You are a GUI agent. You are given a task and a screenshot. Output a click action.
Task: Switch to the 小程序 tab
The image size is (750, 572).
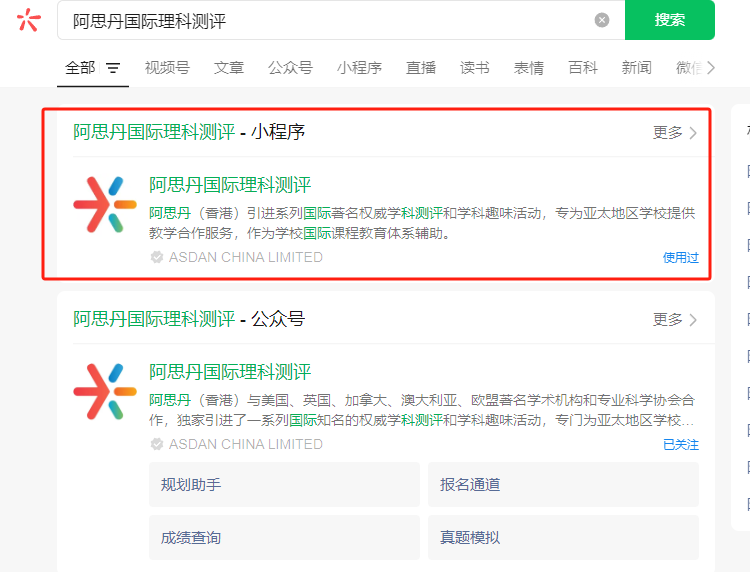coord(359,68)
